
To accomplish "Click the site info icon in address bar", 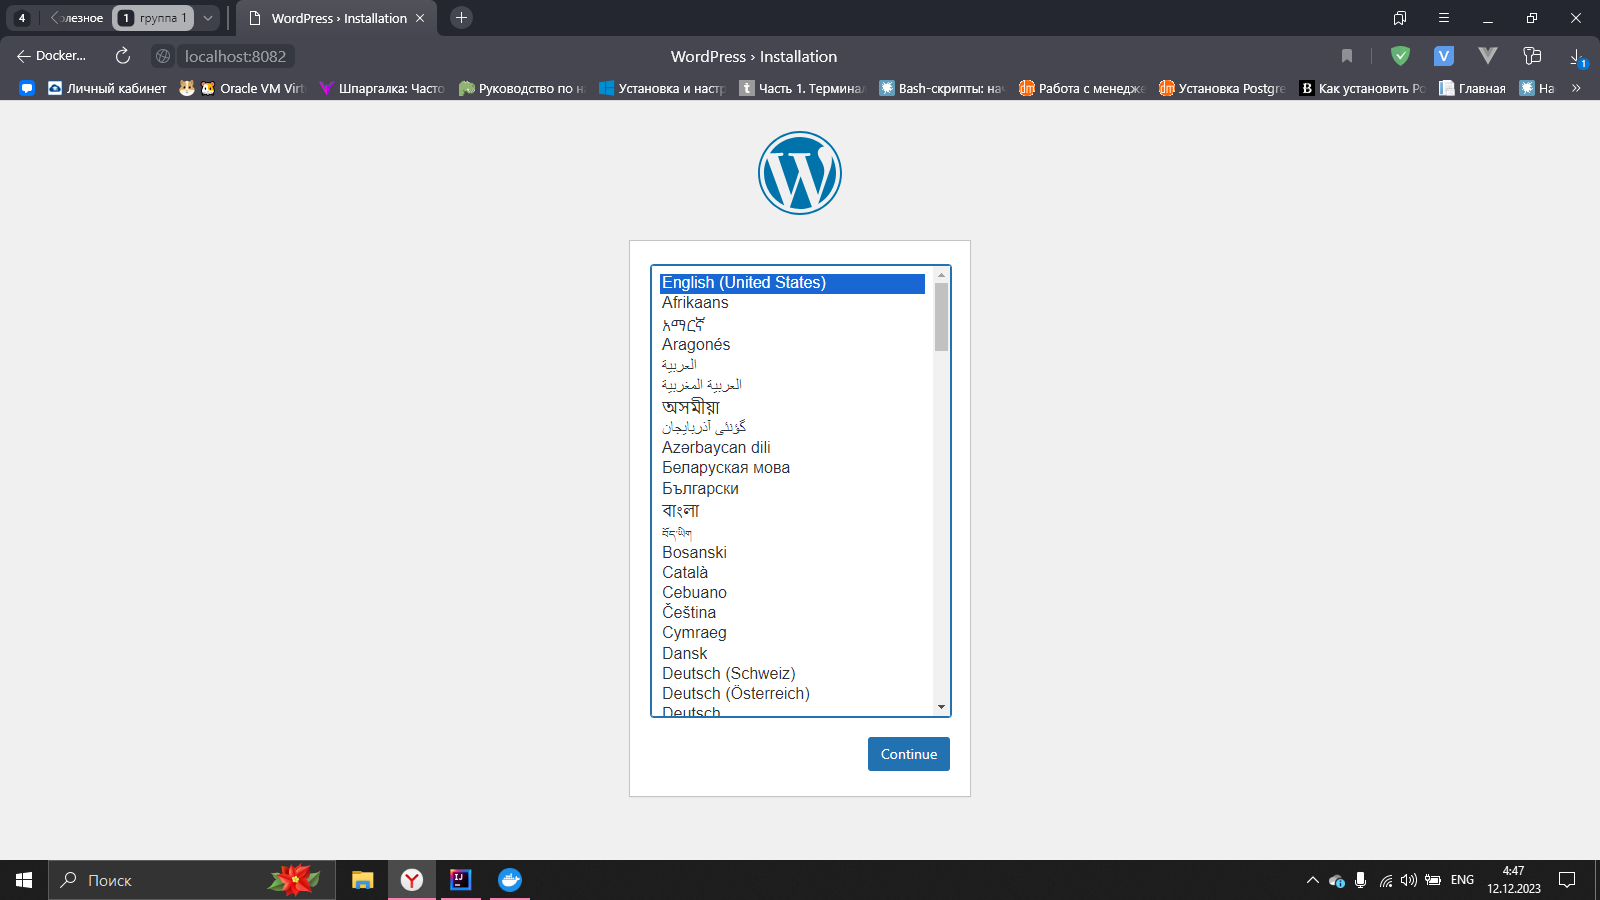I will click(163, 56).
